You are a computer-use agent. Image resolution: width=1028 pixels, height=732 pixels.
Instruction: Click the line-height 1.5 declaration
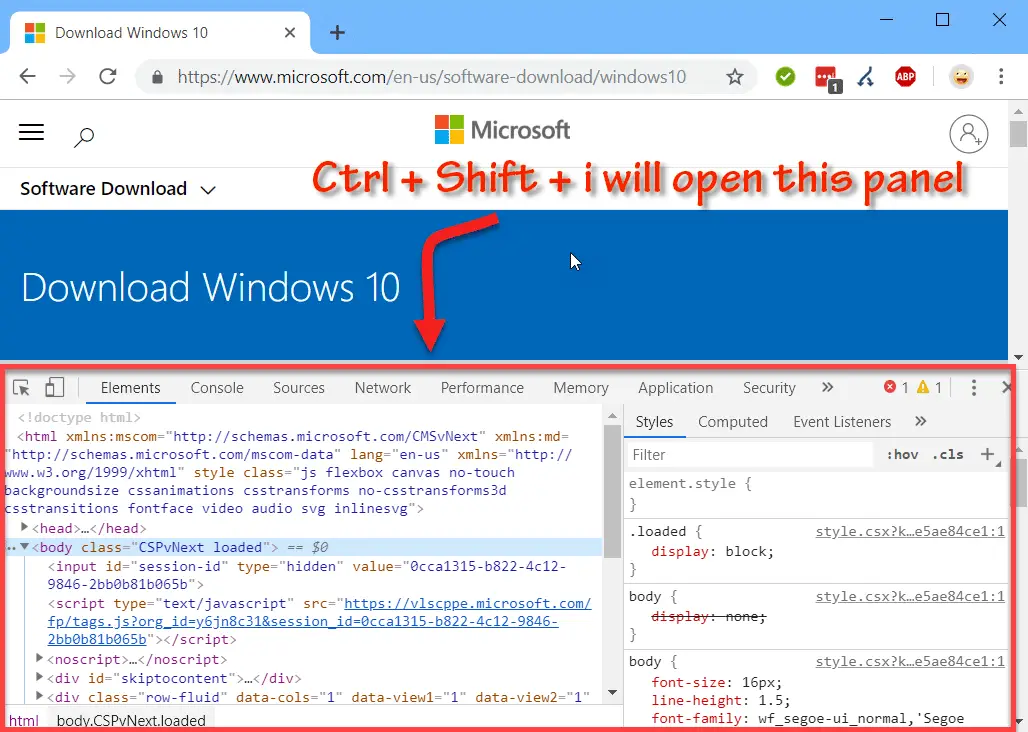(721, 701)
